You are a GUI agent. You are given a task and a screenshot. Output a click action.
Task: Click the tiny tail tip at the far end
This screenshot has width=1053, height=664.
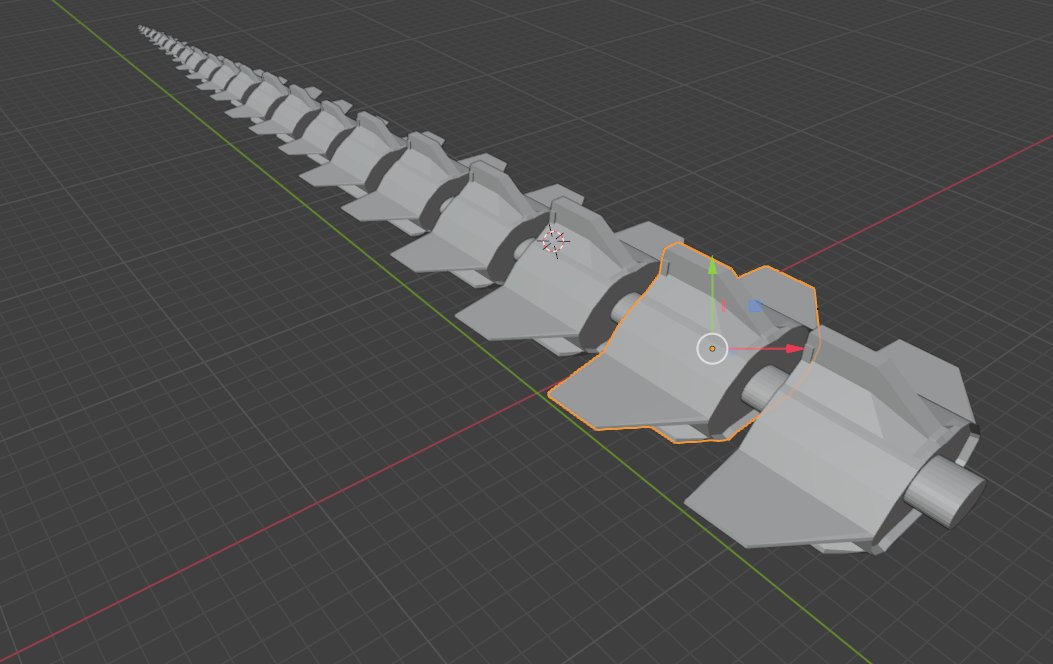(142, 28)
